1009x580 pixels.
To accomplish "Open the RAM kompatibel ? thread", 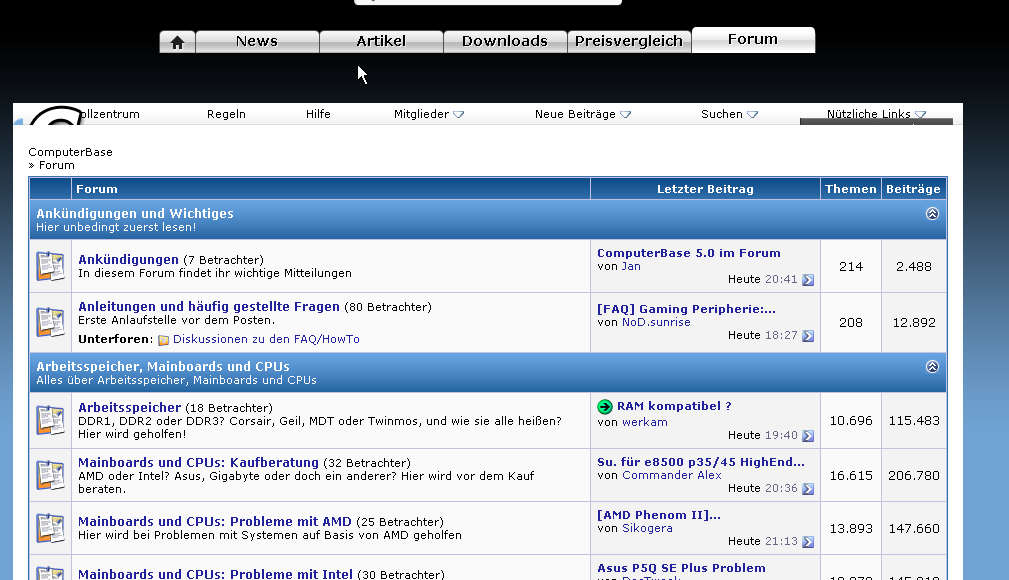I will point(674,406).
